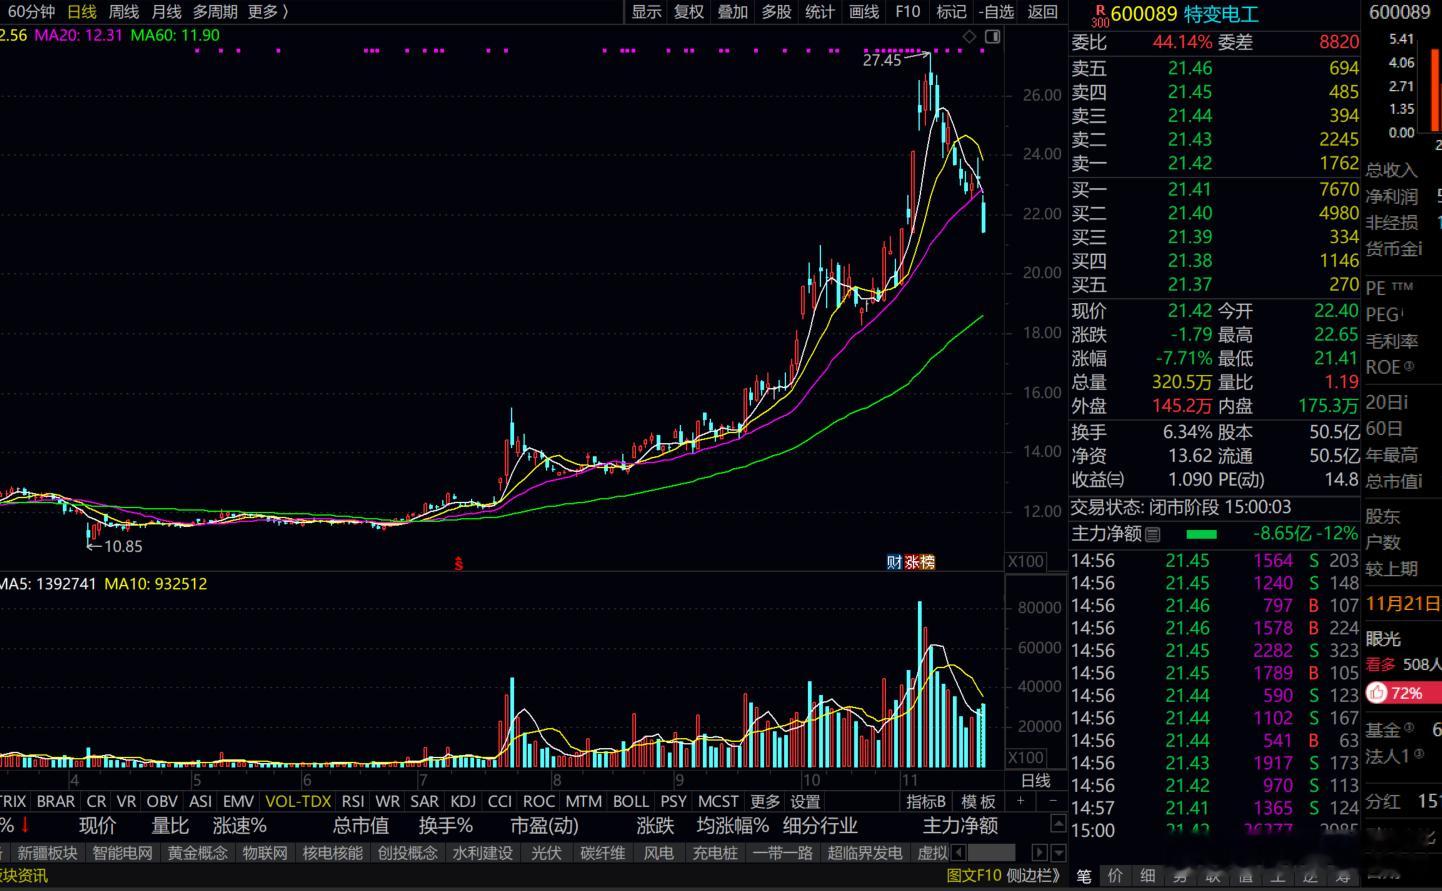Toggle the SAR indicator
The image size is (1442, 891).
[x=424, y=801]
